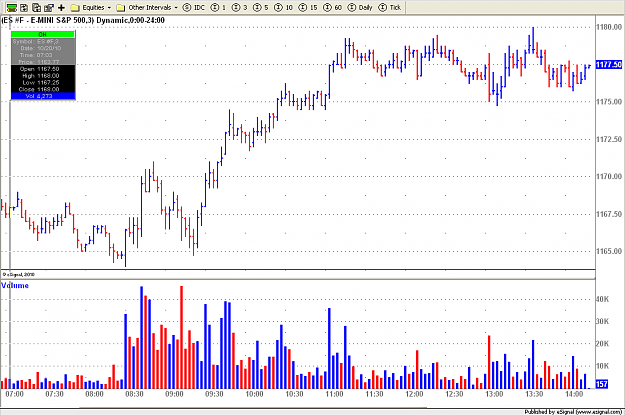Click the Open 1167.50 value
Screen dimensions: 625x416
[x=48, y=69]
